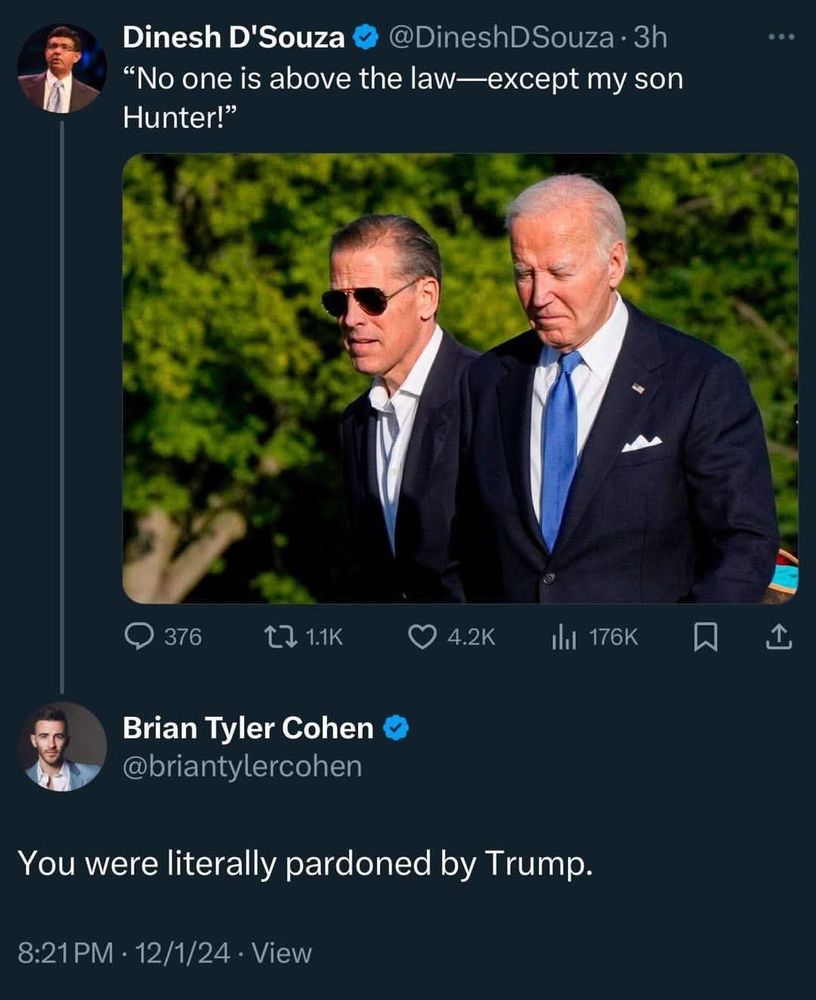Click the 3h post time link
The image size is (816, 1000).
pyautogui.click(x=650, y=39)
